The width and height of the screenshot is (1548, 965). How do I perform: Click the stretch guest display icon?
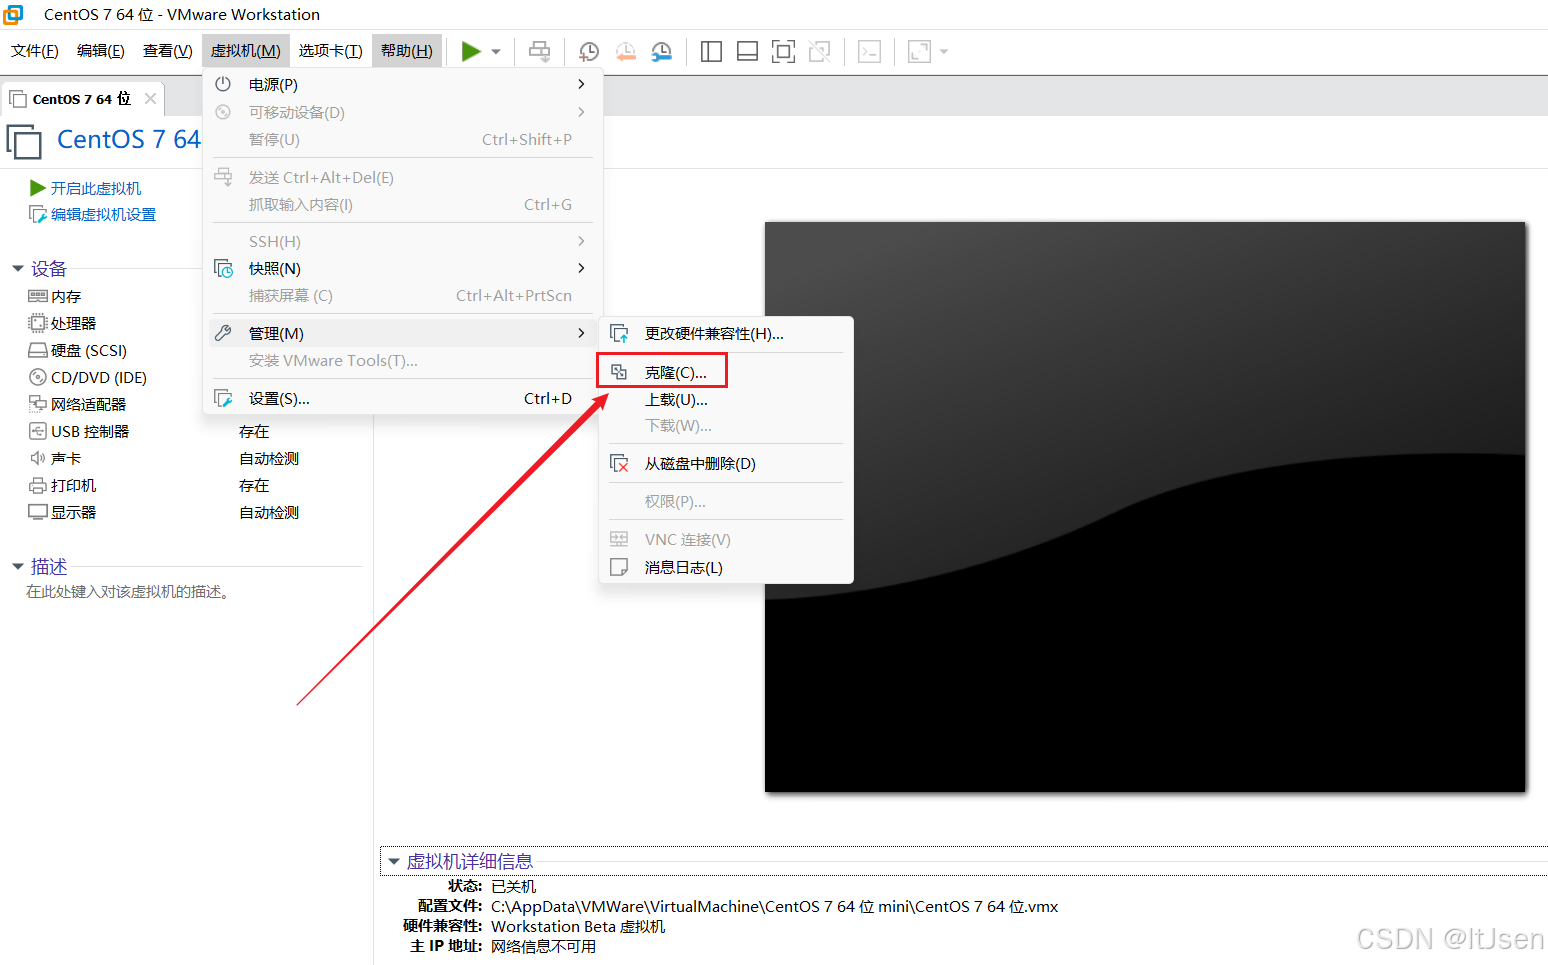(919, 52)
